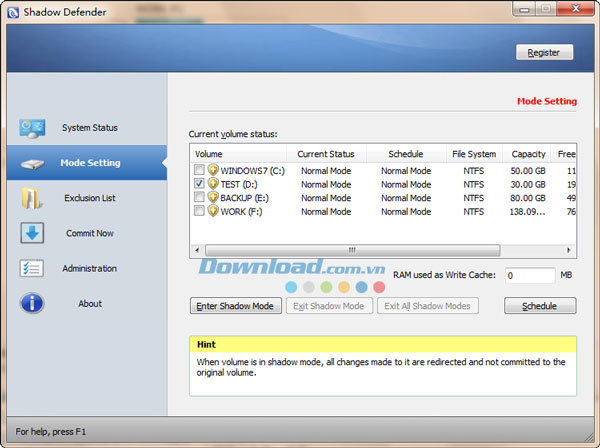Click the "For help, press F1" status text

(x=51, y=432)
